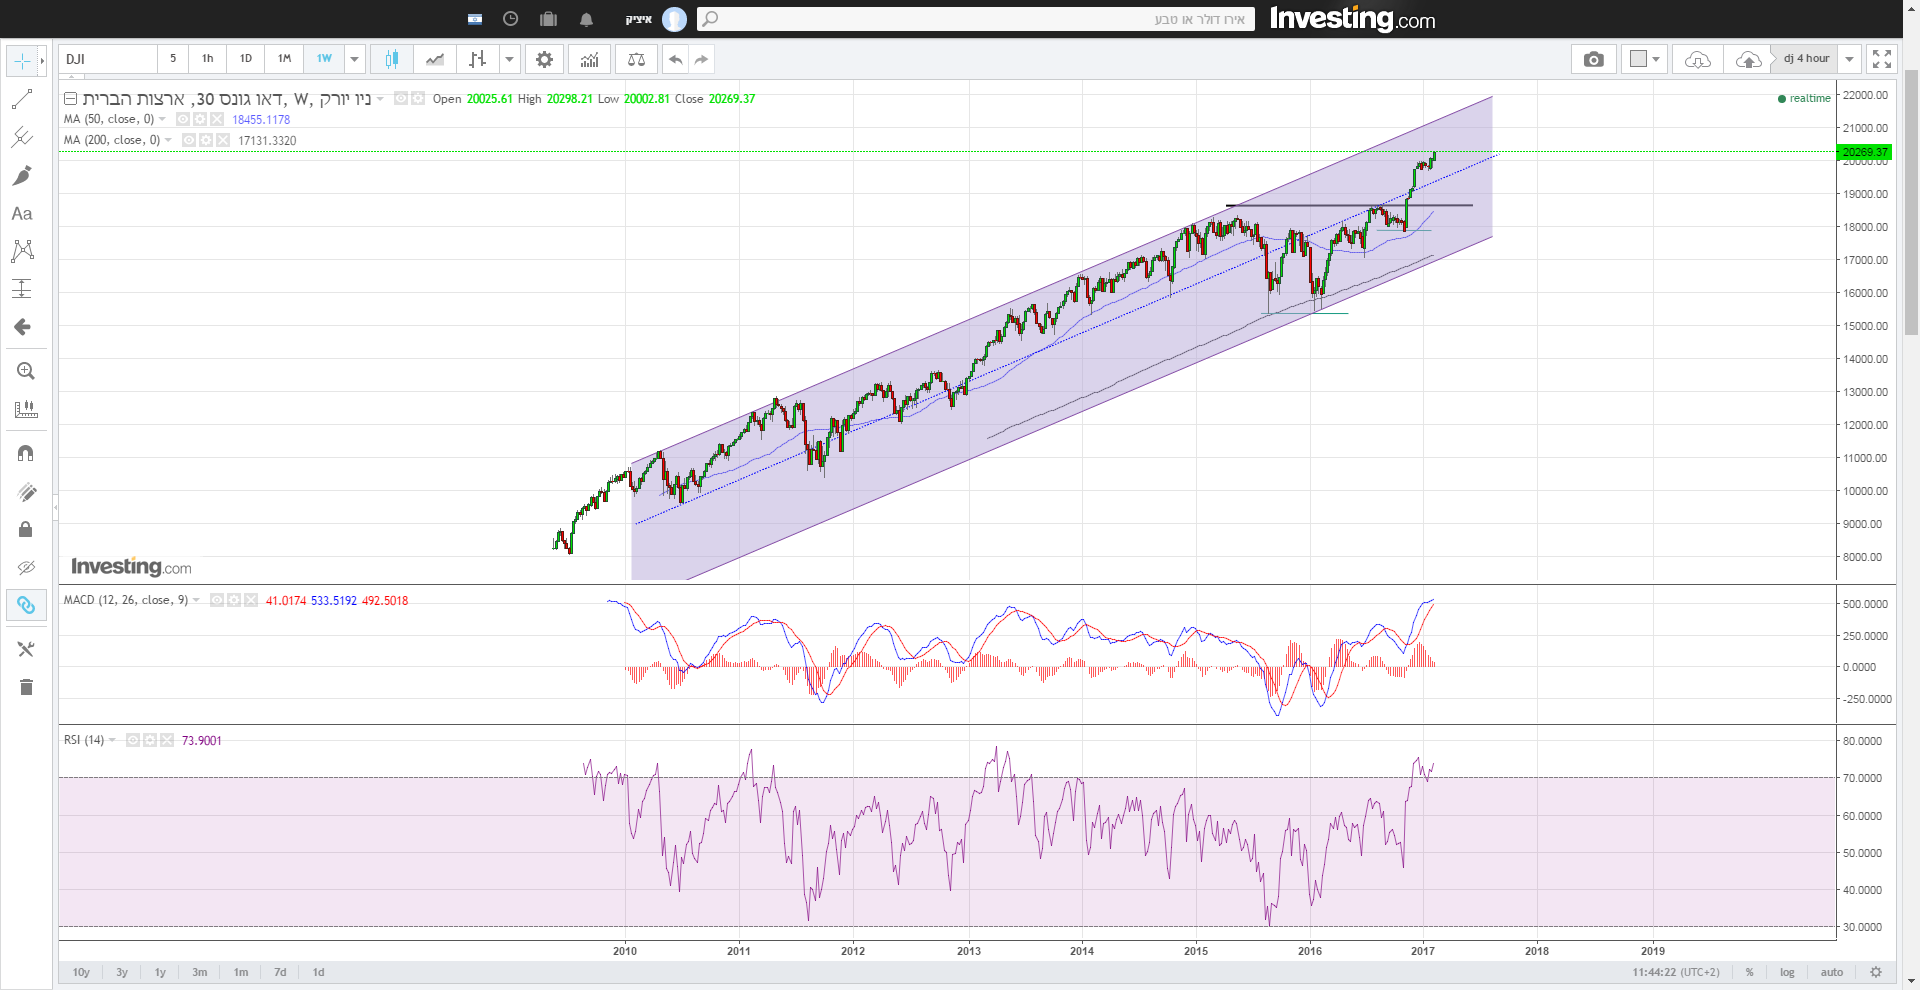Toggle percent scale on the chart
Viewport: 1920px width, 990px height.
1750,972
